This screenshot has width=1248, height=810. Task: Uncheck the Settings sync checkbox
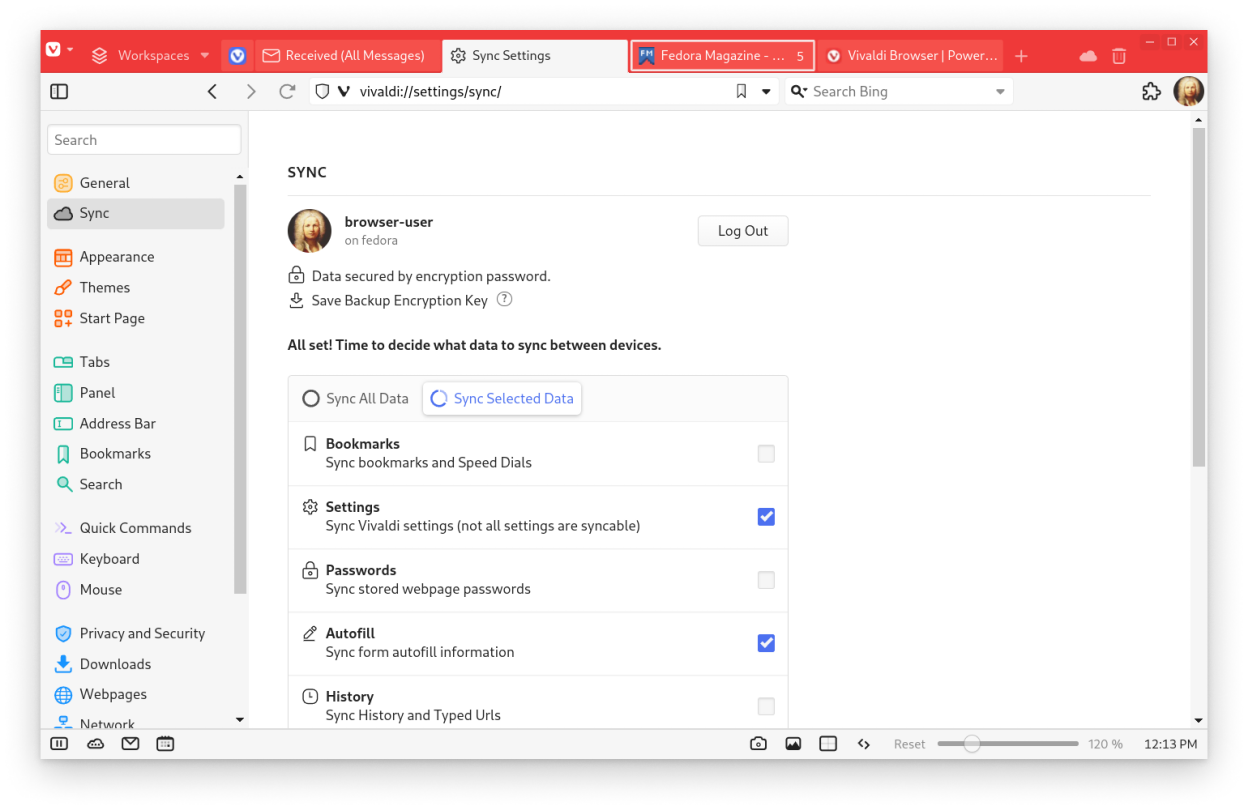click(x=766, y=517)
